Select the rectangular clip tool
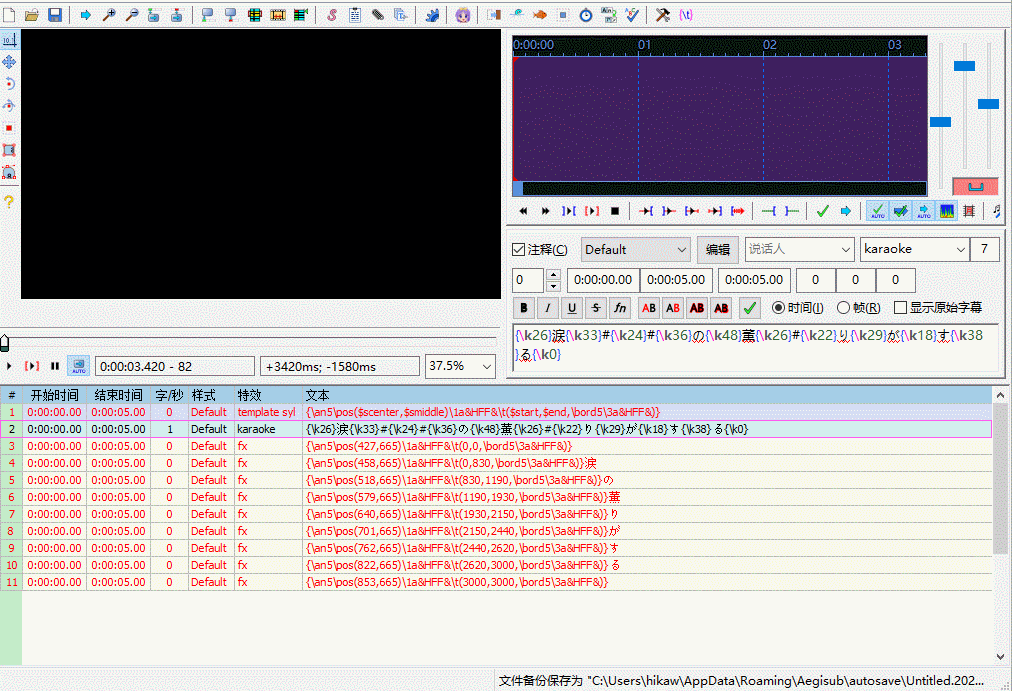 click(9, 150)
